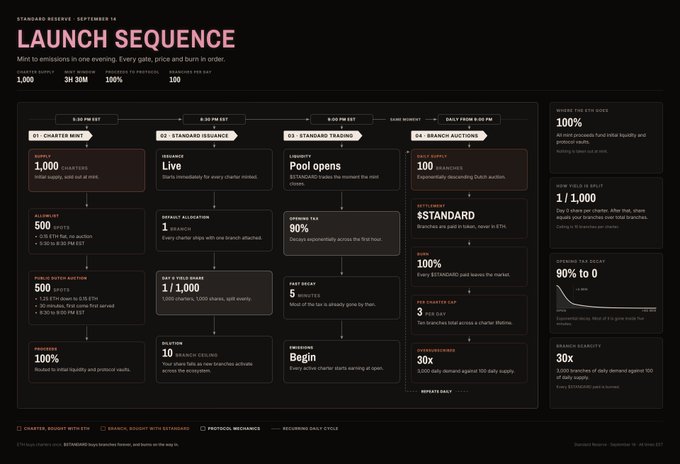Select the bottom-right 'Standard Reserve · September 14' footer credit

pos(618,444)
